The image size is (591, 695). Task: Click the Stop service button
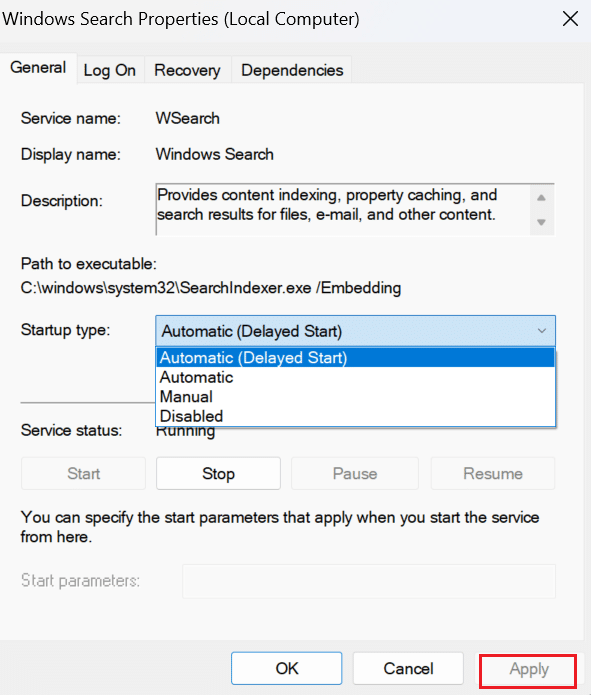click(218, 473)
